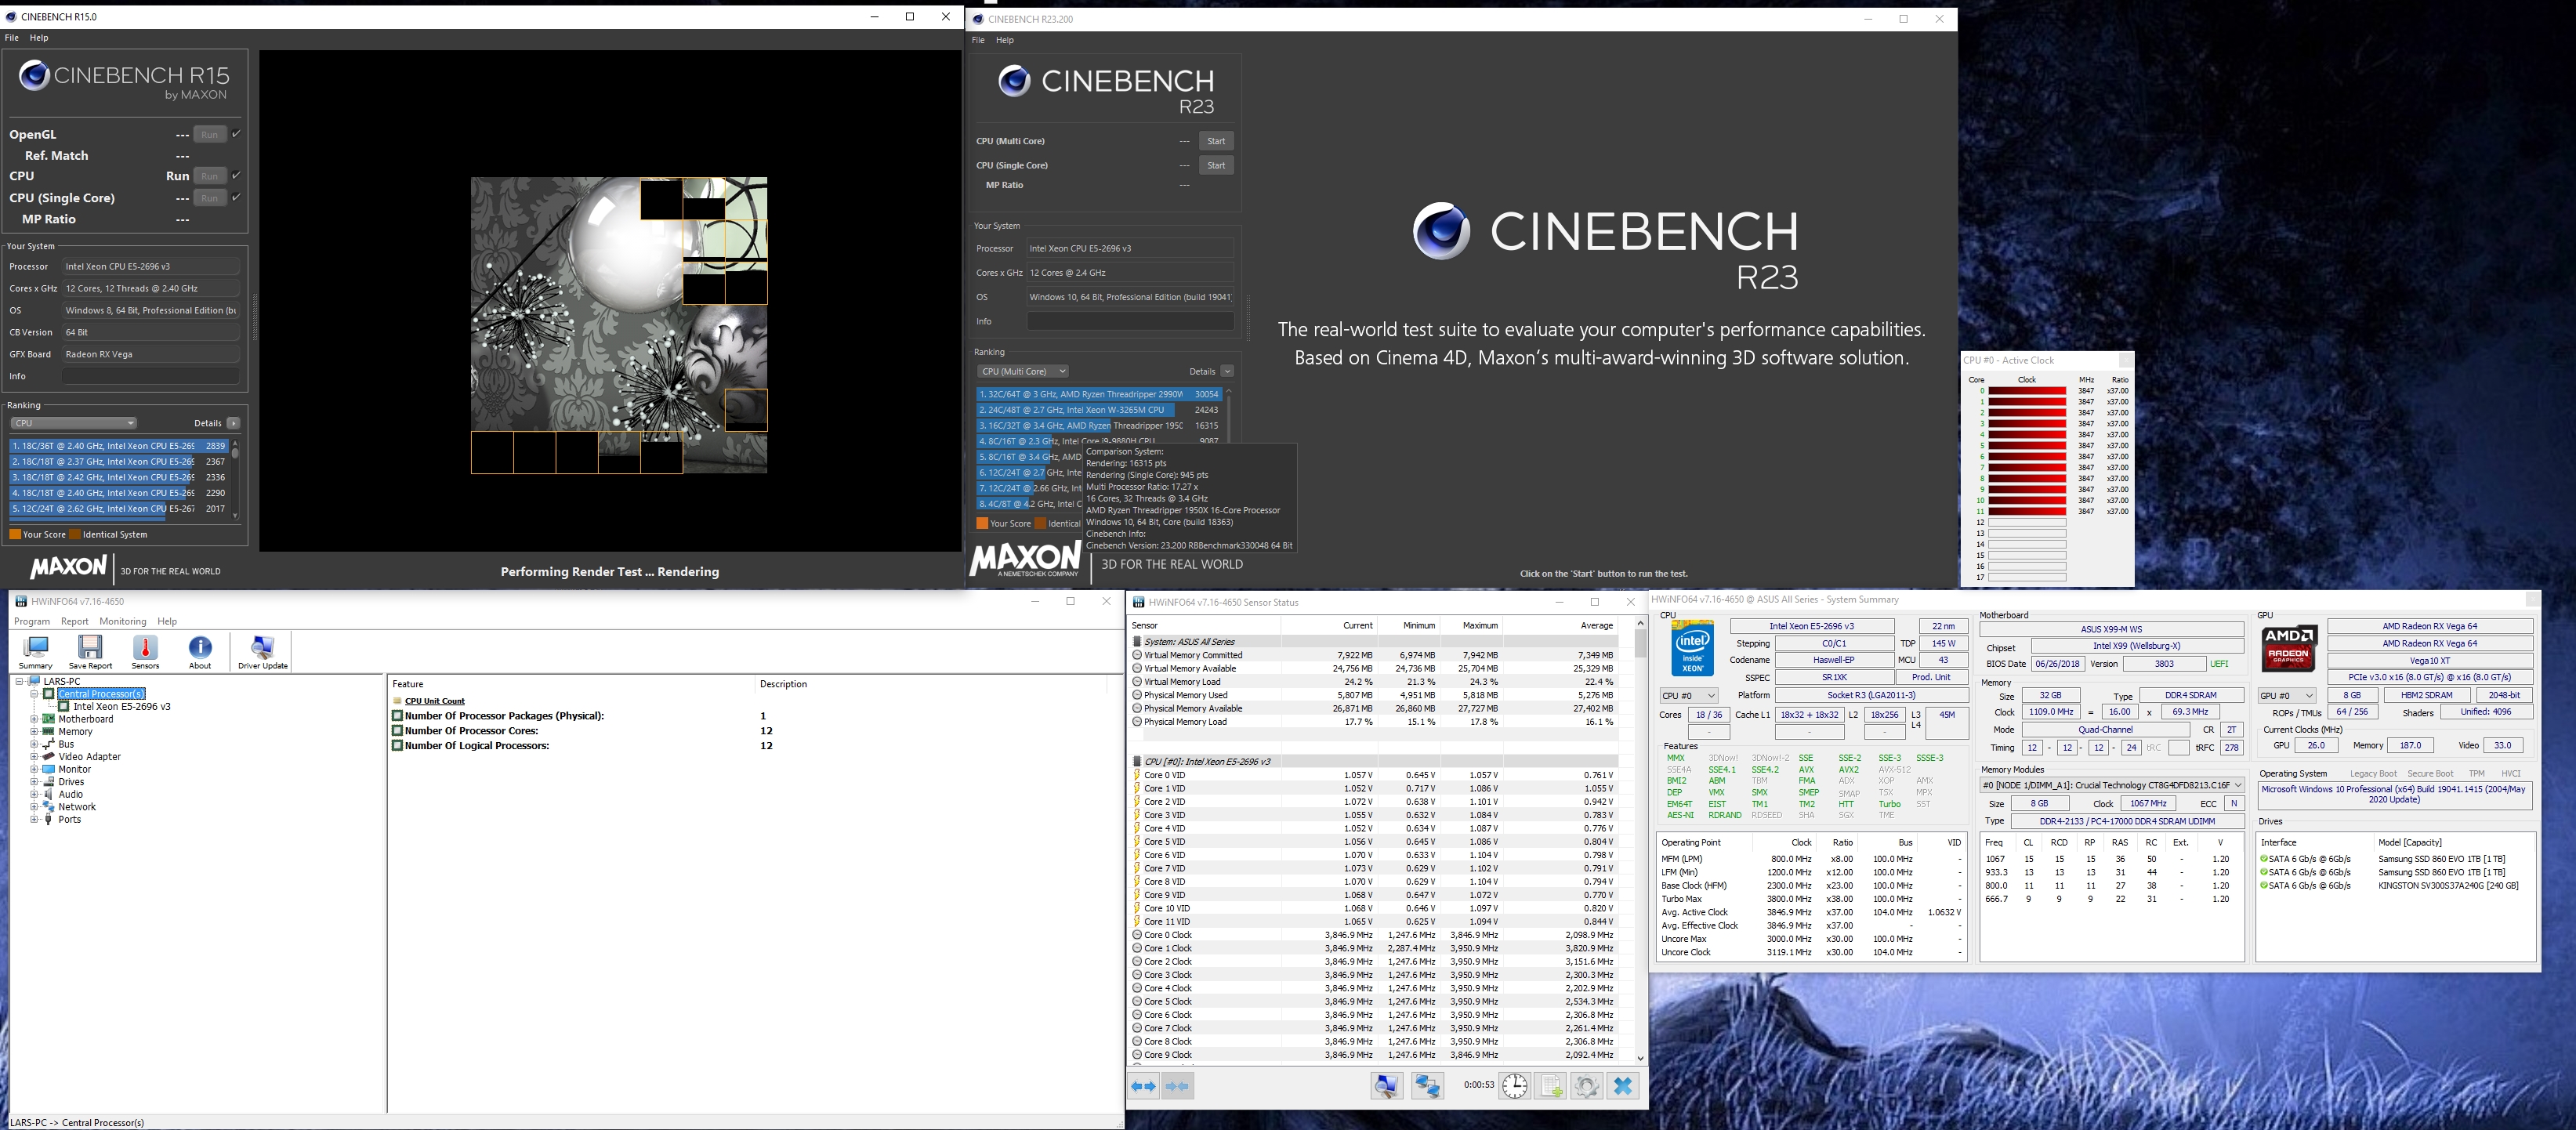
Task: Click the Details button in R15 ranking
Action: point(233,423)
